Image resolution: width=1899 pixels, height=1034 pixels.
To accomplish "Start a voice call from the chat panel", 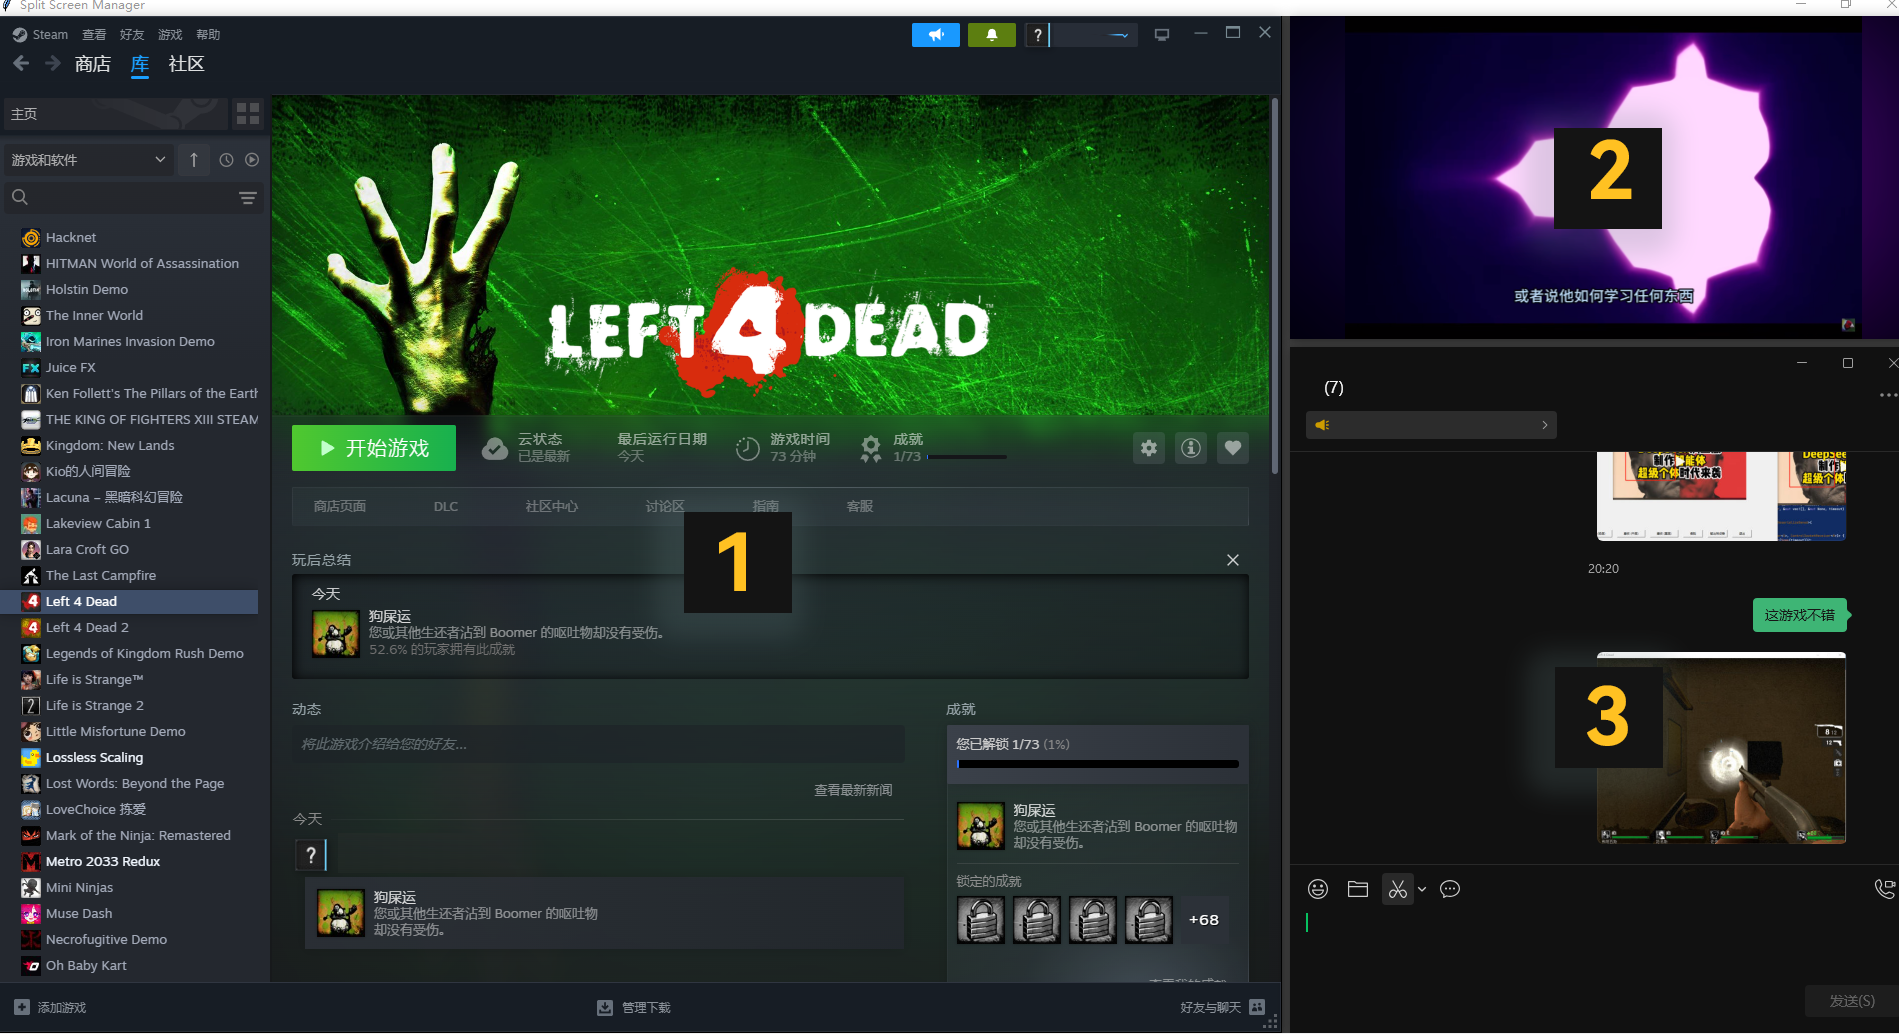I will click(1884, 887).
